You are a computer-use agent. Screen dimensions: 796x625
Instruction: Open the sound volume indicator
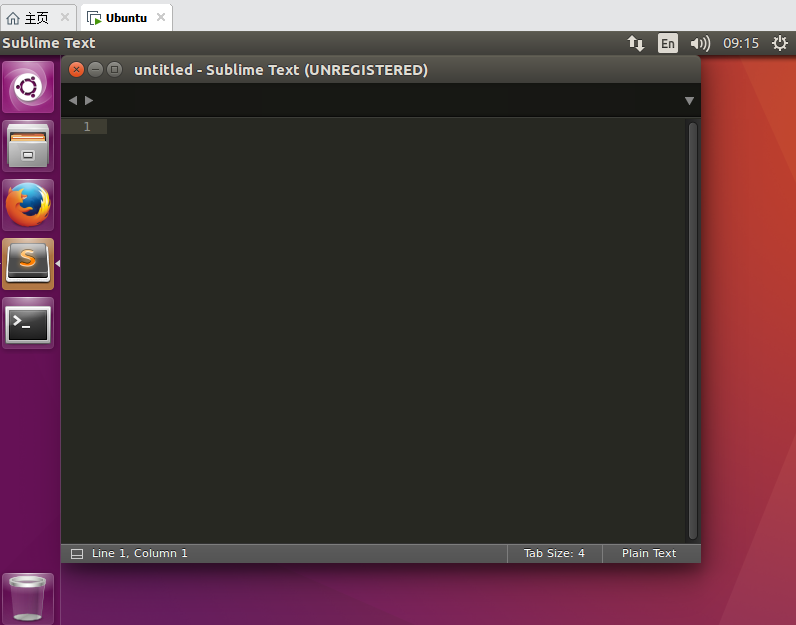700,44
